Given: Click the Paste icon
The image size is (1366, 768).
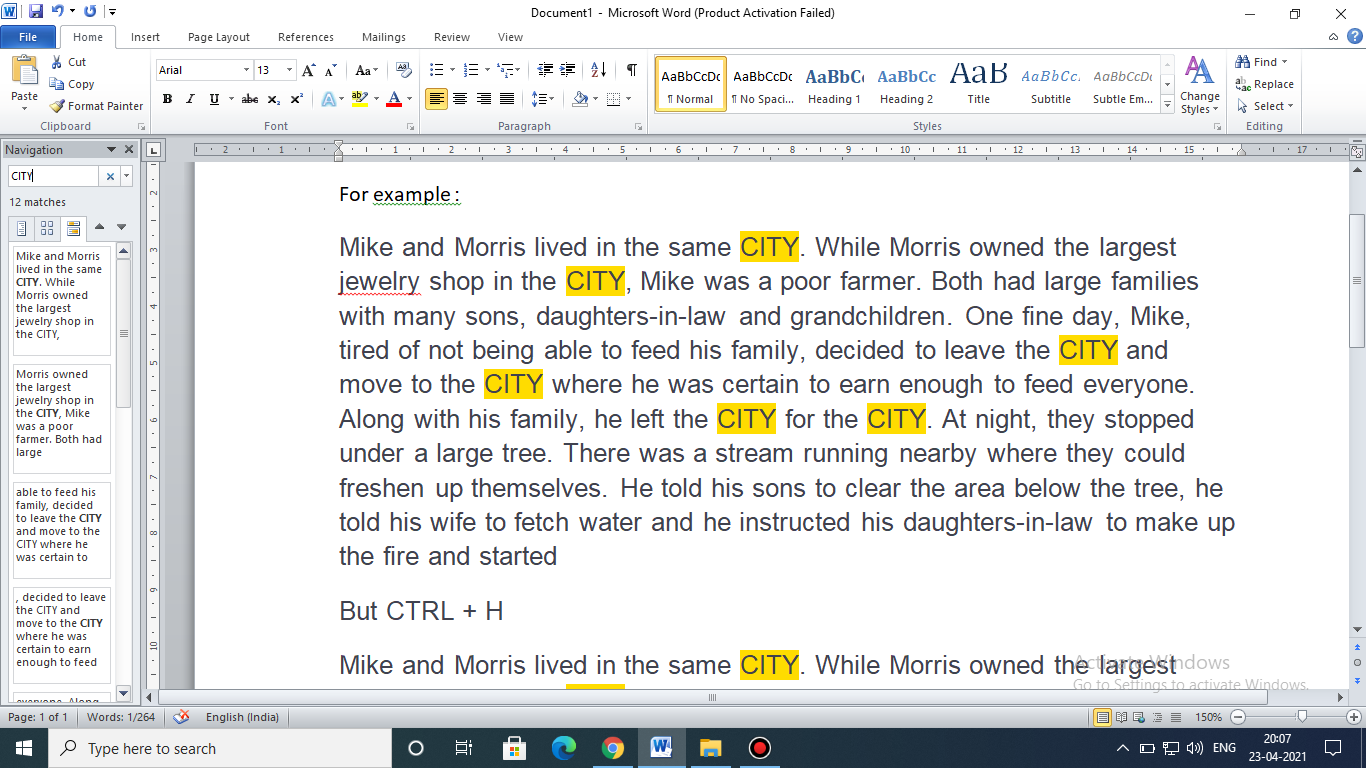Looking at the screenshot, I should 24,72.
